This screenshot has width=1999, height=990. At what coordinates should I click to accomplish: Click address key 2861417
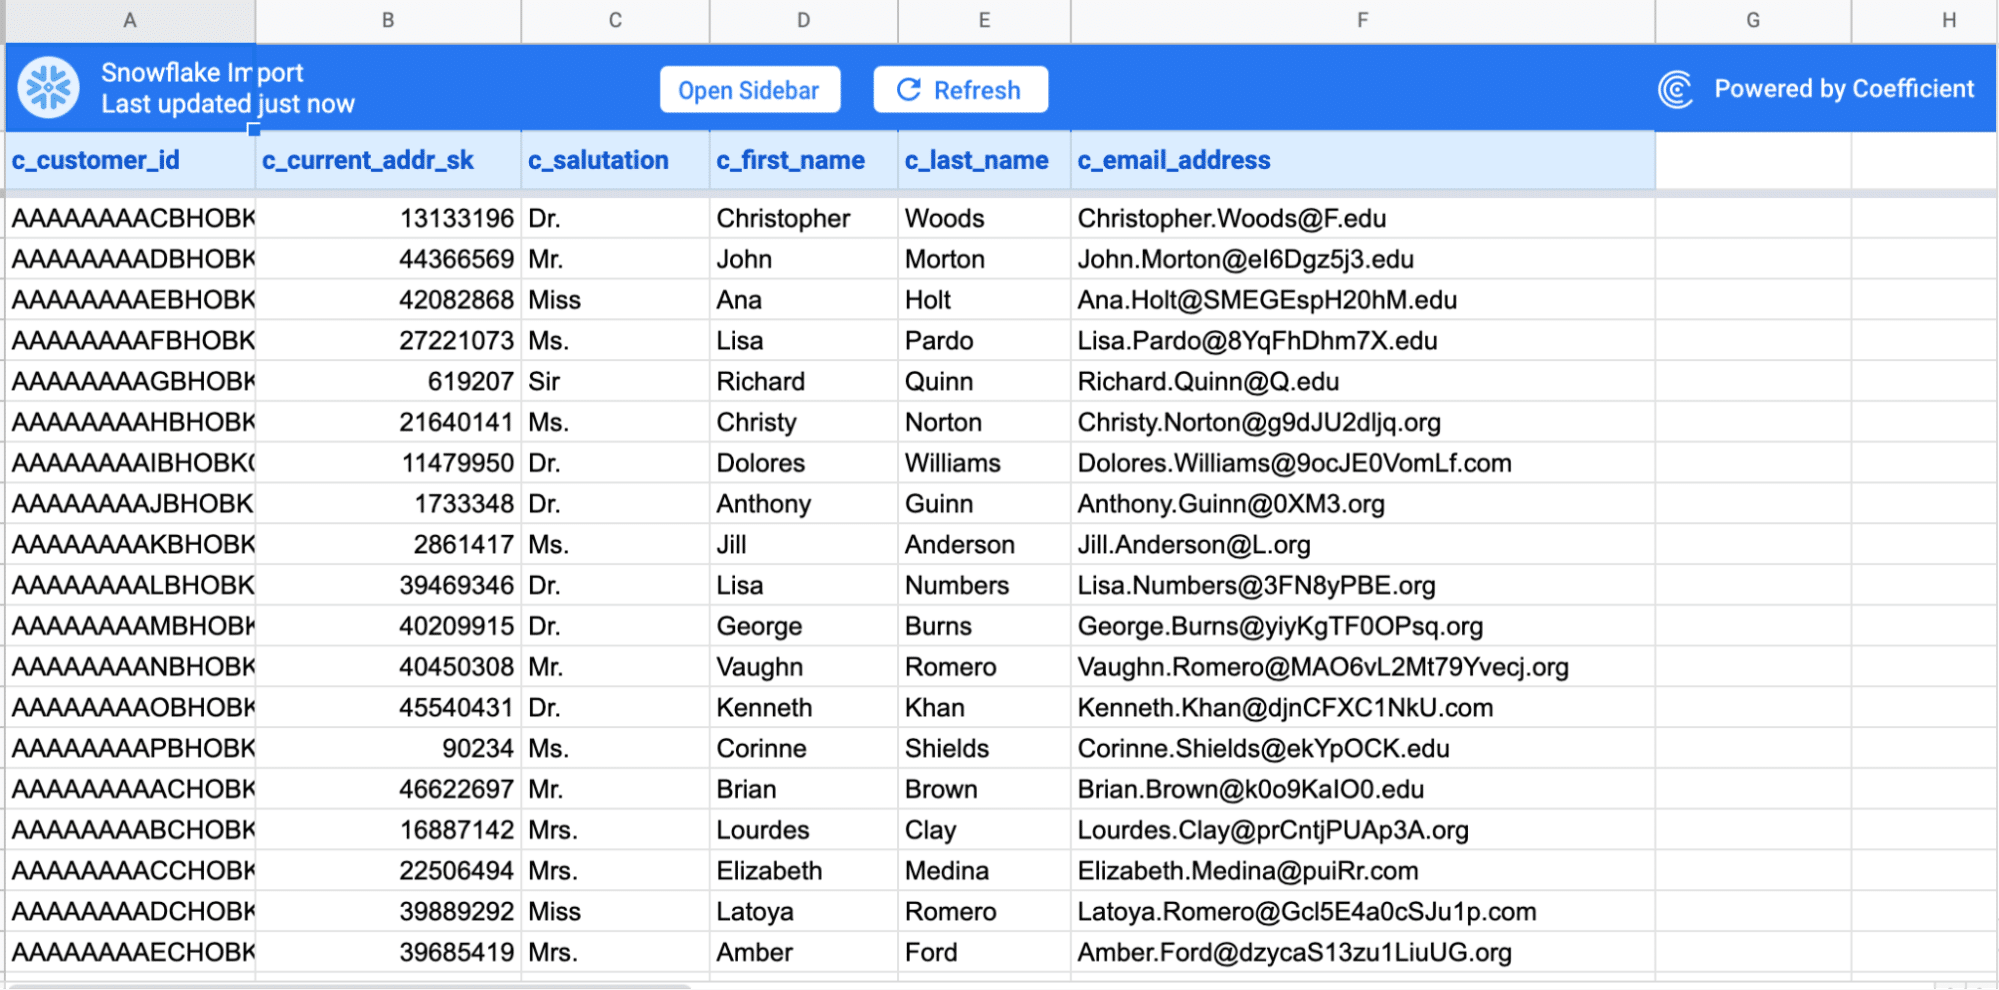[388, 545]
